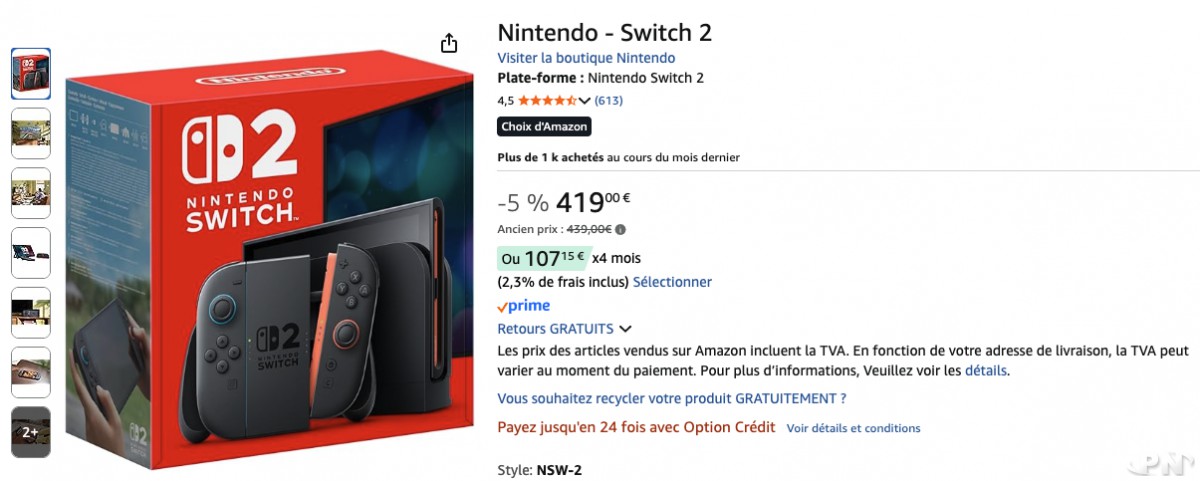Click the share icon above product image
The height and width of the screenshot is (481, 1200).
449,43
